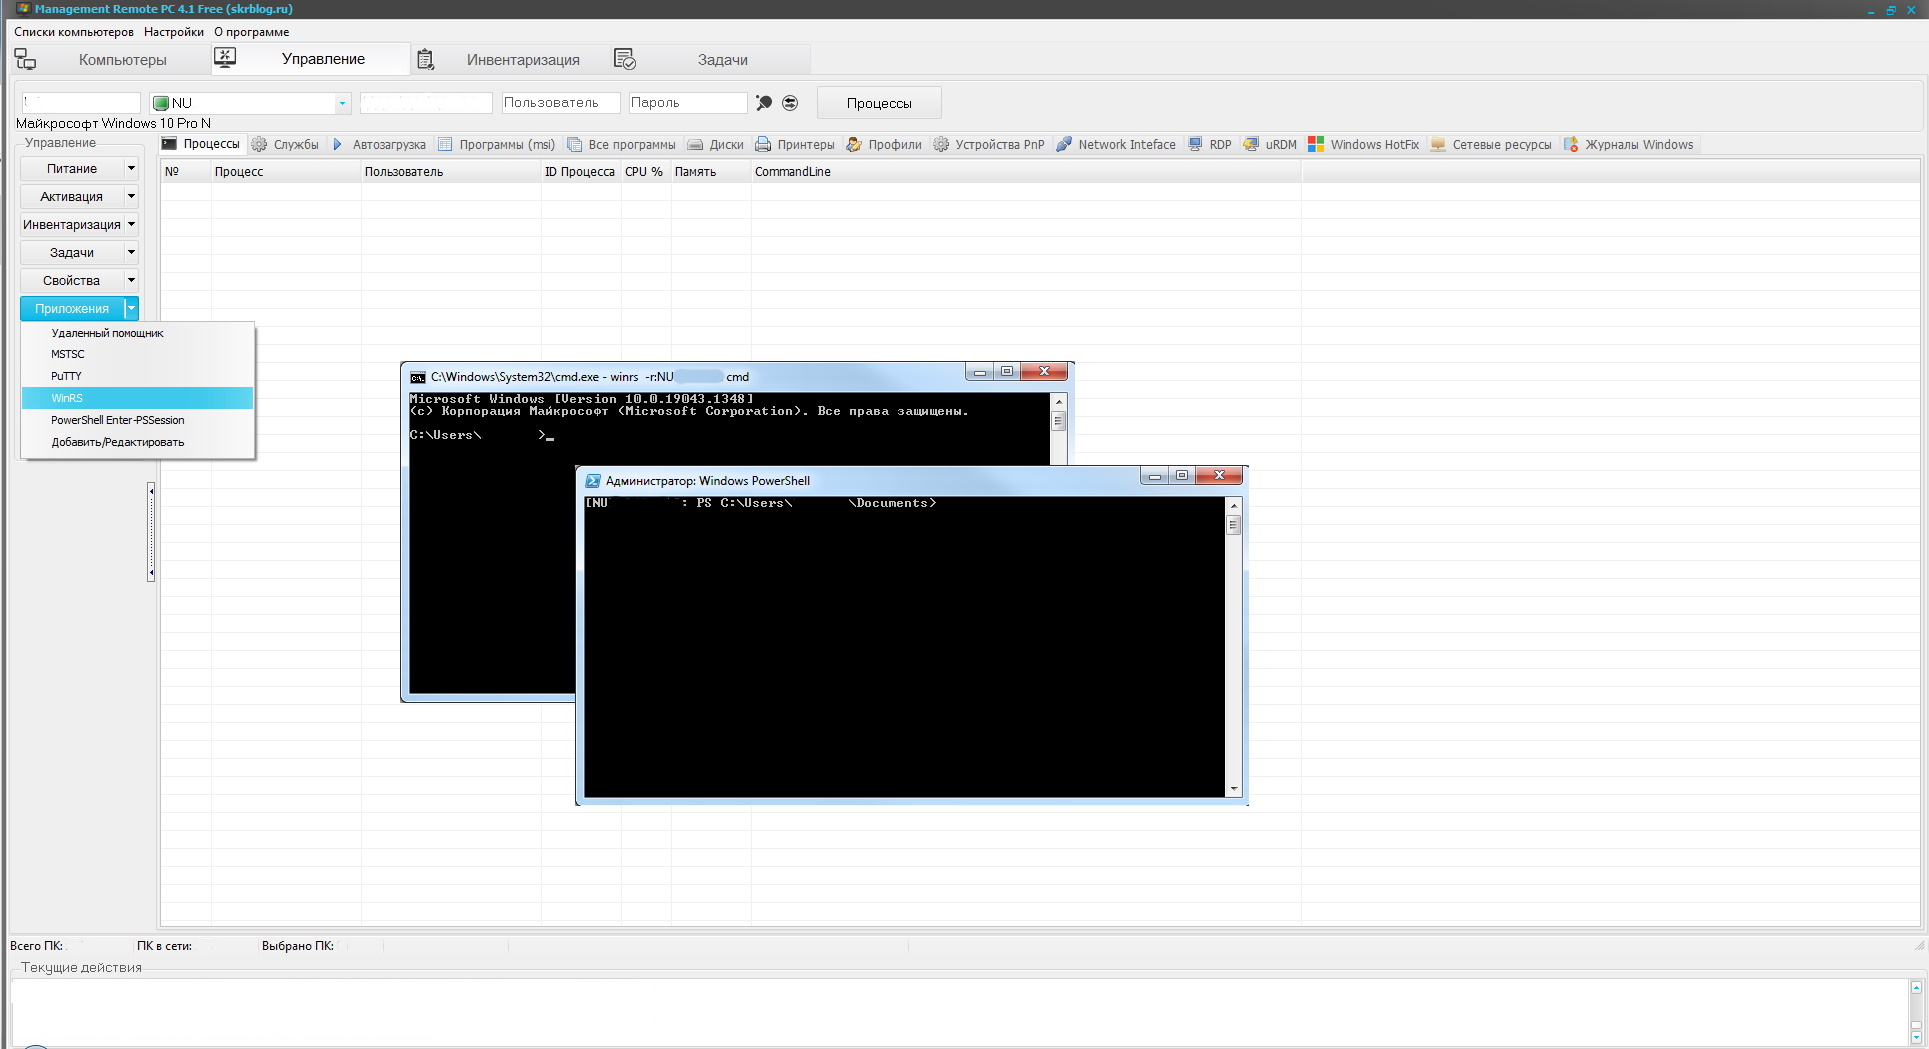Viewport: 1929px width, 1049px height.
Task: Click the PowerShell window title bar icon
Action: coord(593,481)
